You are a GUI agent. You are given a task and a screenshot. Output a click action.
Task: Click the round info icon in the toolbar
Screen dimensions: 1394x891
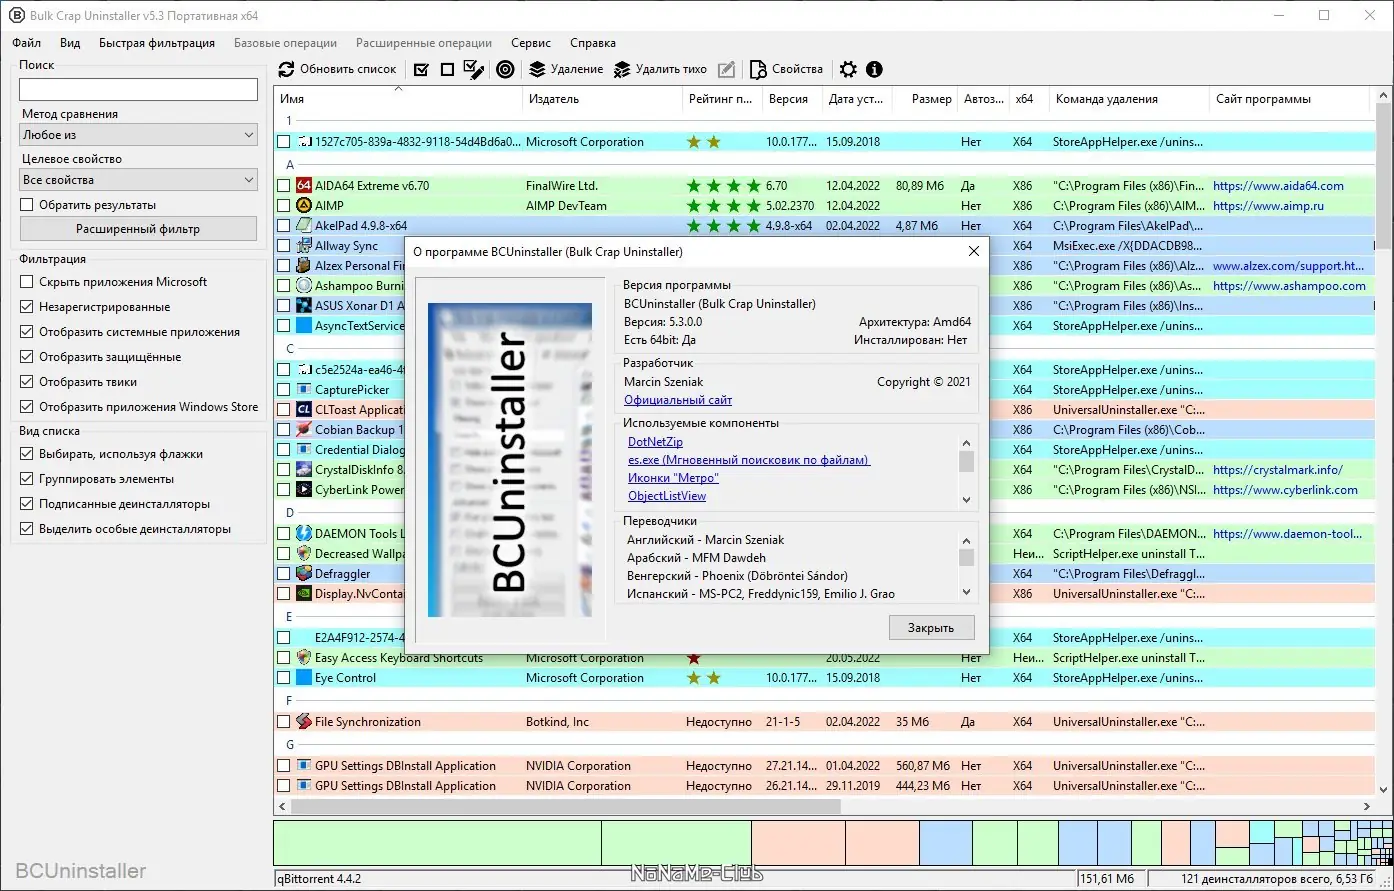(875, 69)
